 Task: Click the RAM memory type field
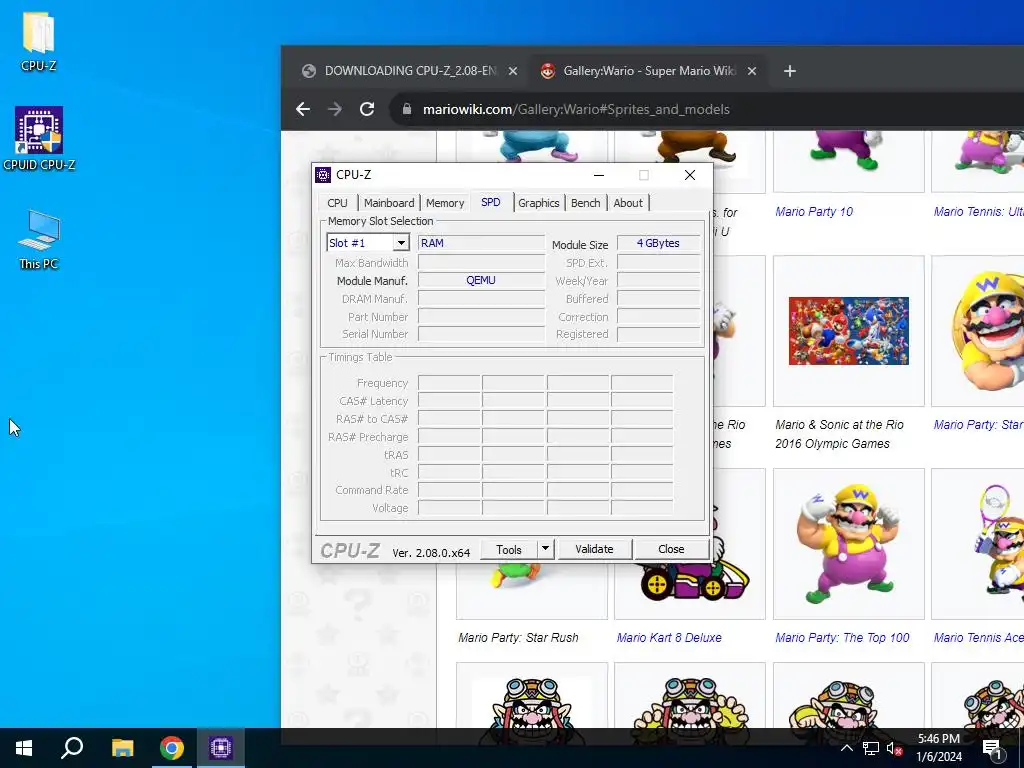click(x=481, y=243)
